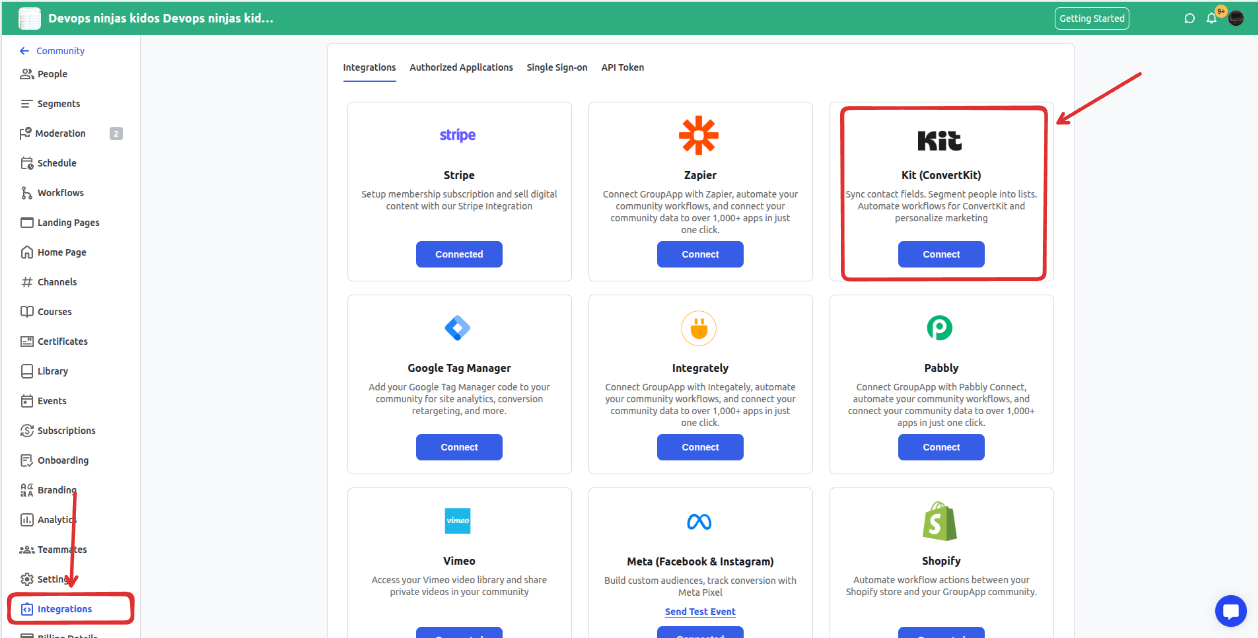1258x638 pixels.
Task: Connect the Pabbly integration
Action: pos(941,448)
